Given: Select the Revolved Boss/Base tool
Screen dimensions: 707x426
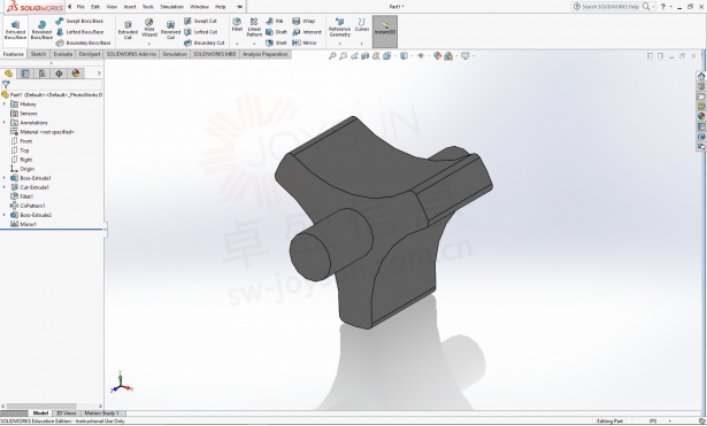Looking at the screenshot, I should click(41, 30).
